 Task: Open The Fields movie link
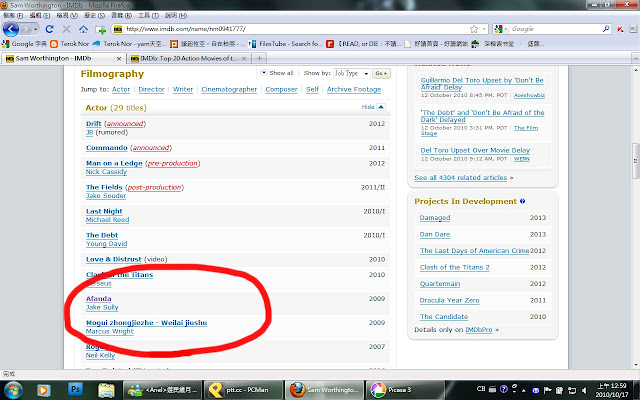point(104,187)
